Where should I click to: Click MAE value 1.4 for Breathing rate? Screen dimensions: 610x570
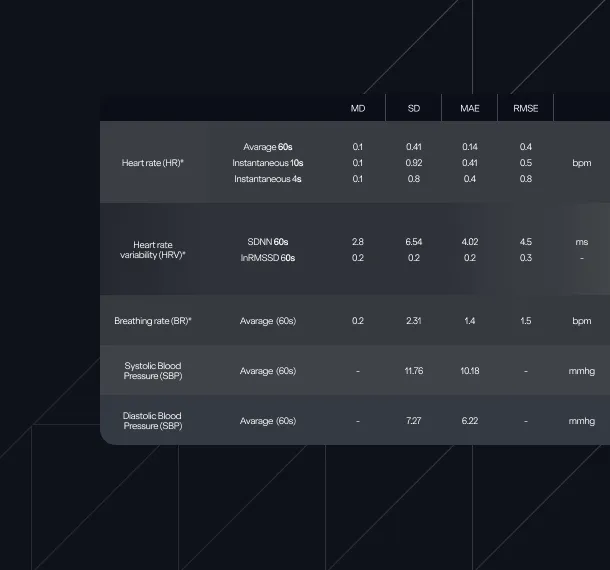point(470,321)
